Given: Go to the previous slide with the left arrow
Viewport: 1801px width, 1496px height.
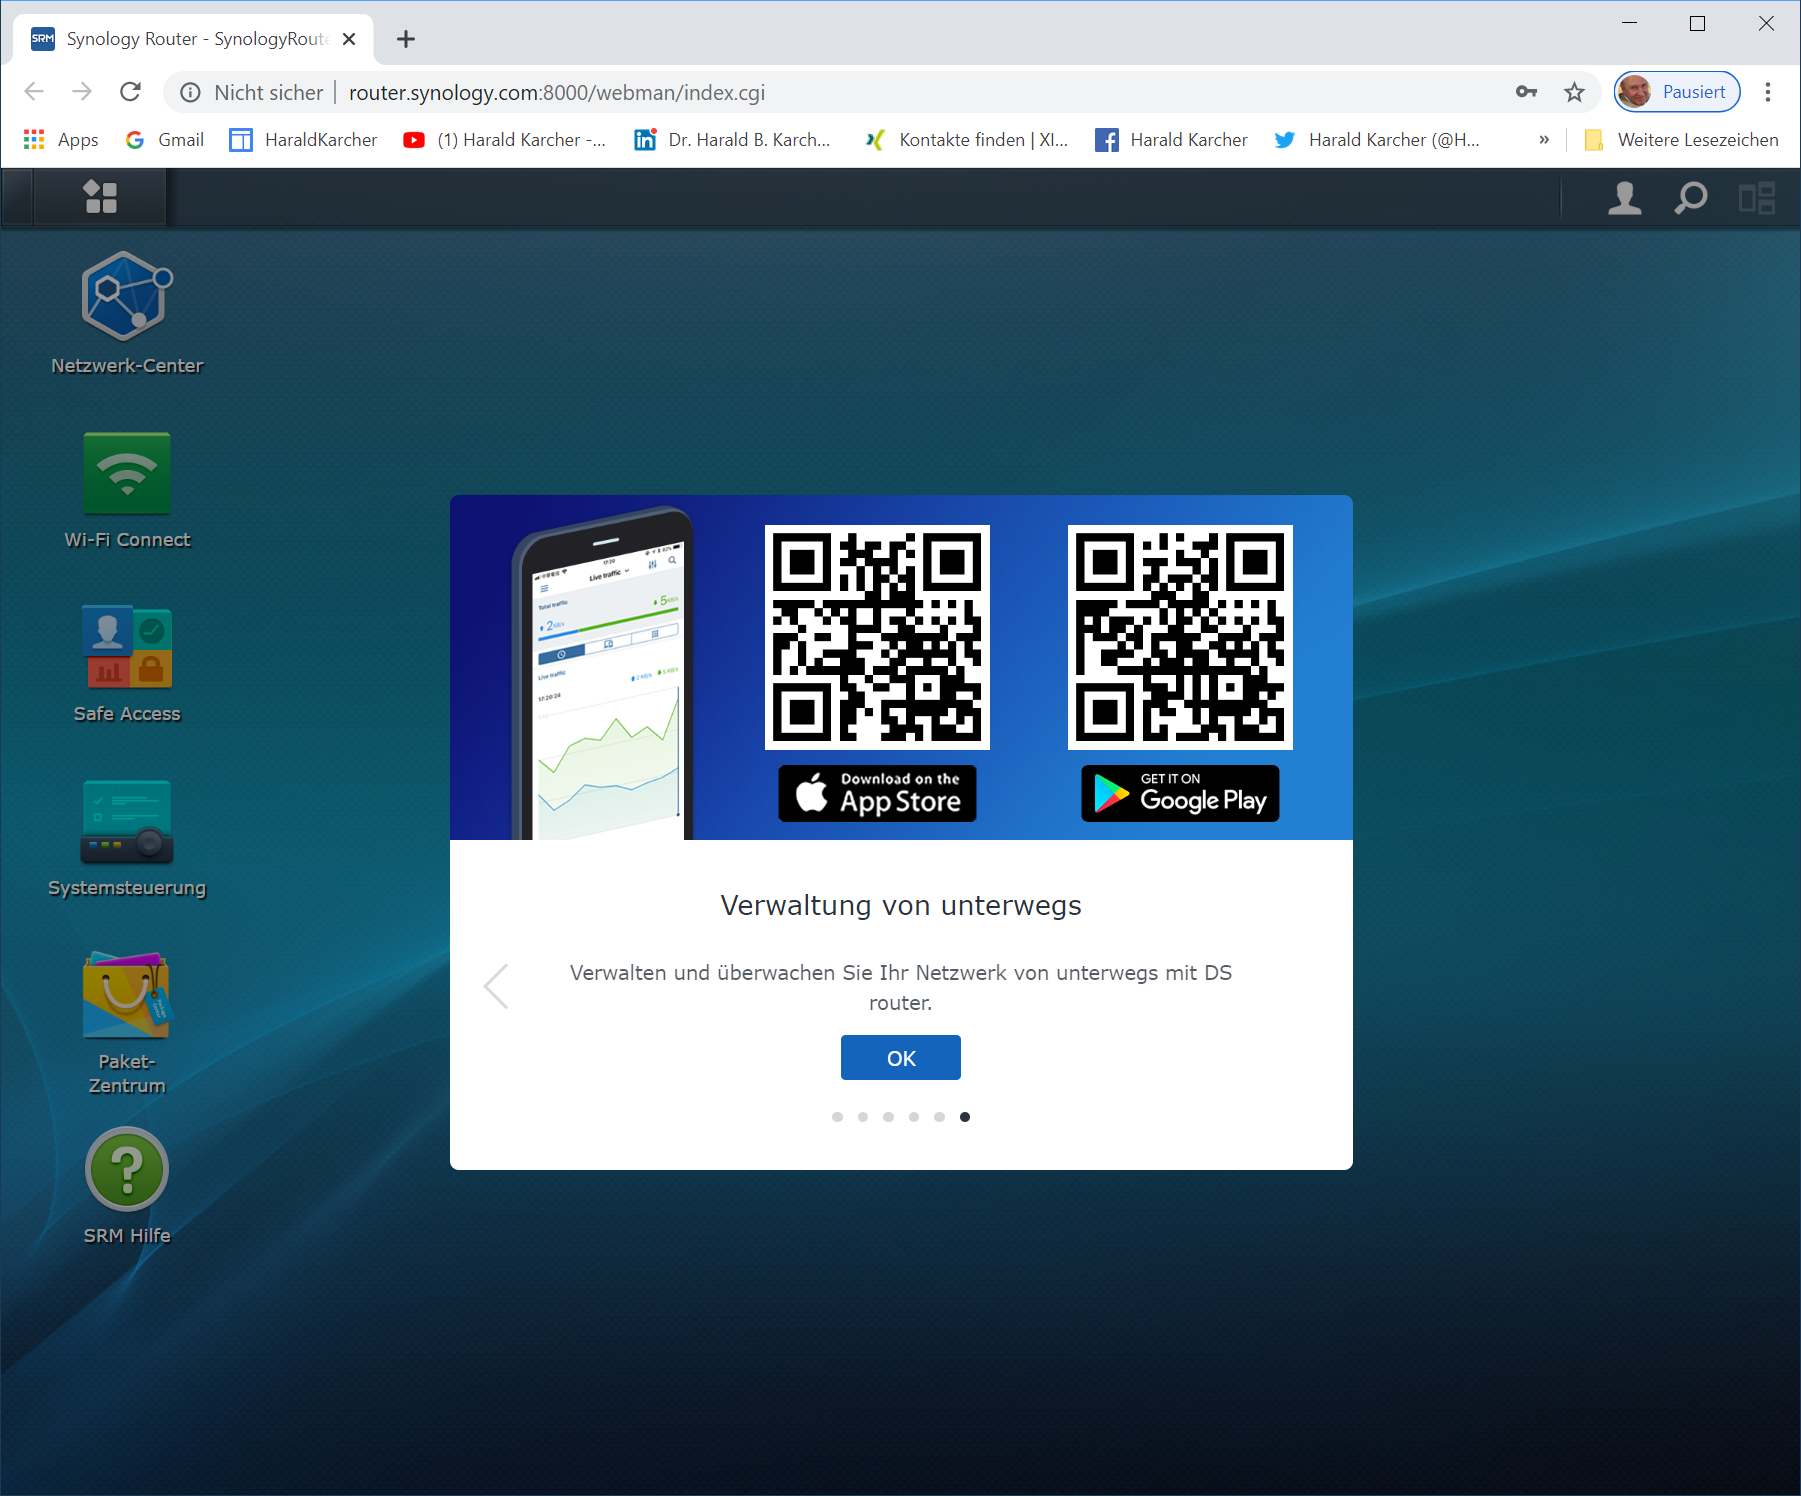Looking at the screenshot, I should [x=496, y=987].
